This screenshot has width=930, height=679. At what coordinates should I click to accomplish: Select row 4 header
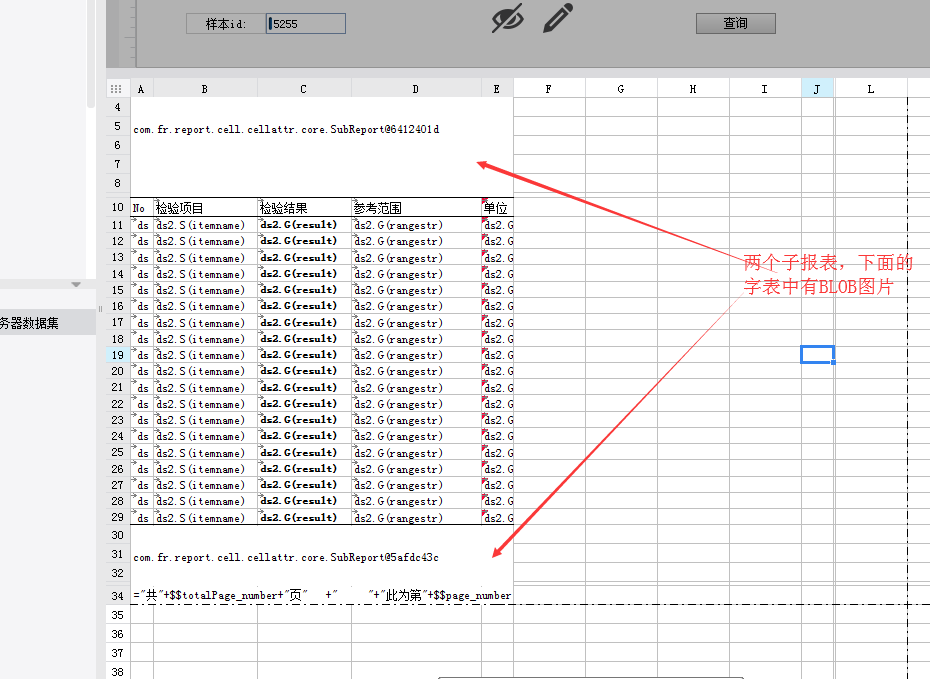pyautogui.click(x=117, y=107)
